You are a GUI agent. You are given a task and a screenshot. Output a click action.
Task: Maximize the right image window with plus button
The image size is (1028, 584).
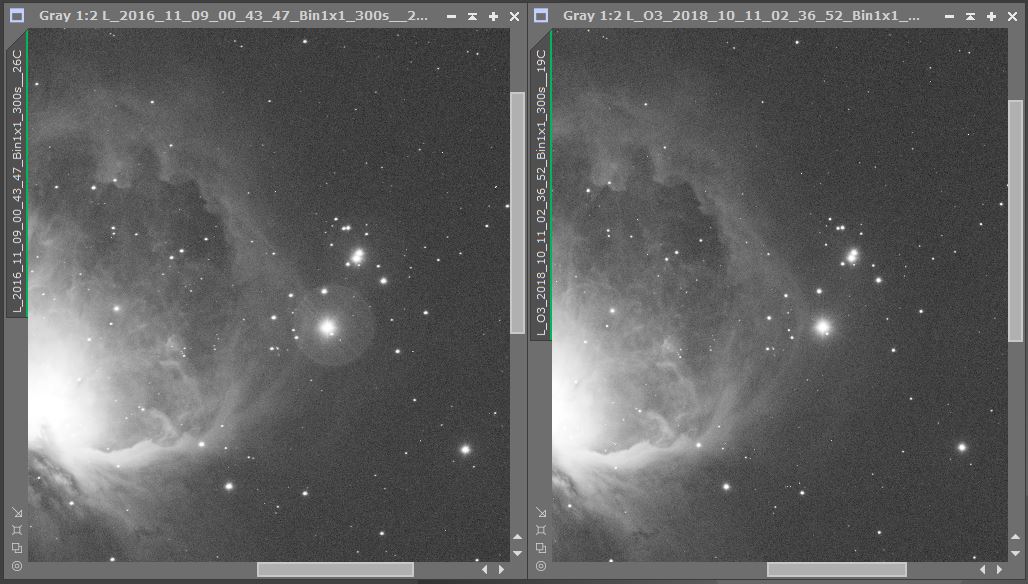pos(991,16)
